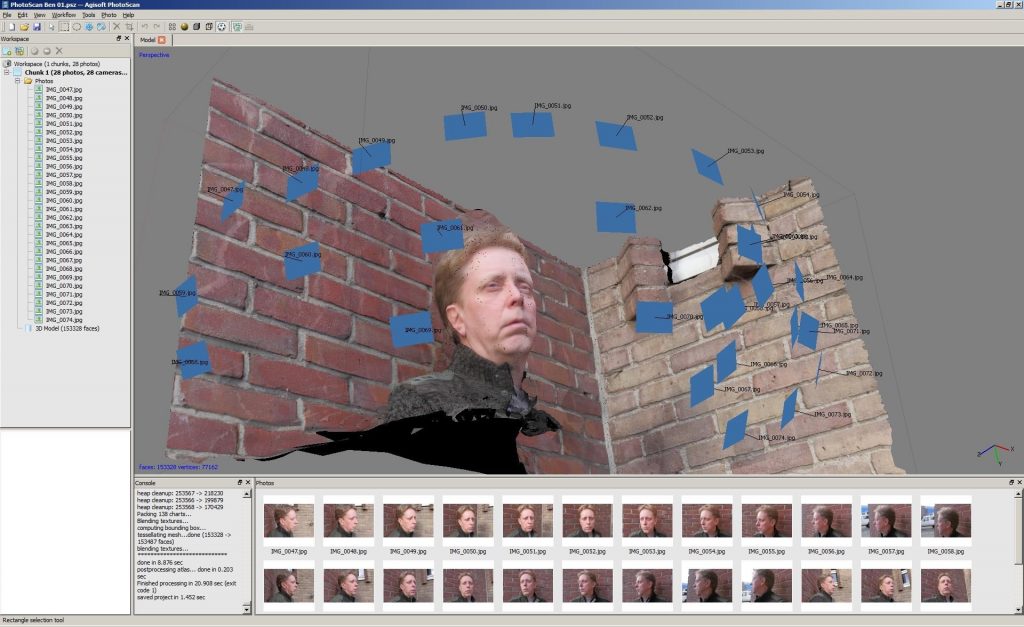Viewport: 1024px width, 627px height.
Task: Collapse the Chunk 1 tree node
Action: [x=6, y=72]
